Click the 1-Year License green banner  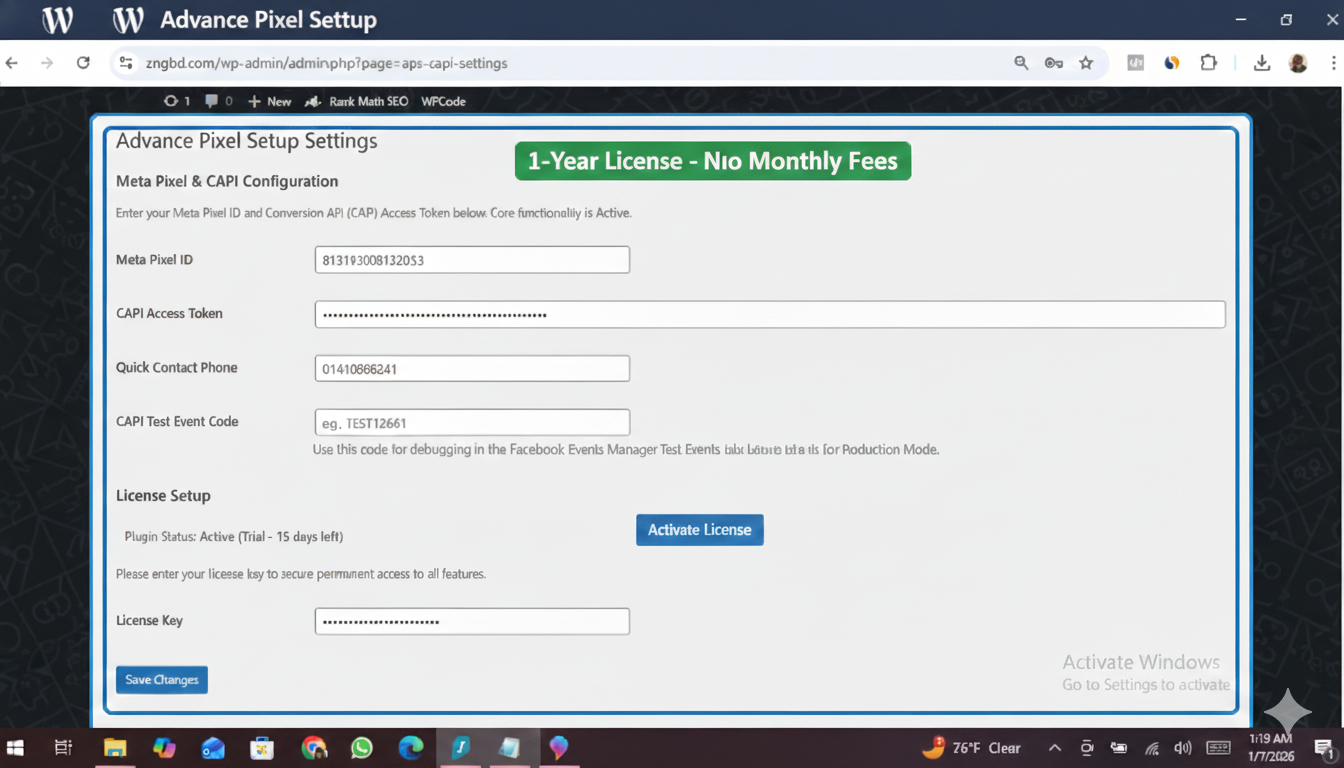click(713, 161)
